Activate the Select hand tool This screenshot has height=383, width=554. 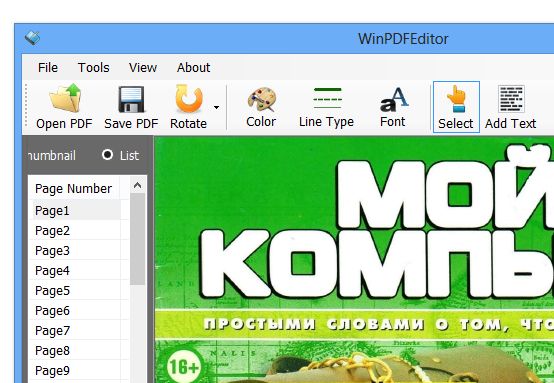(456, 107)
